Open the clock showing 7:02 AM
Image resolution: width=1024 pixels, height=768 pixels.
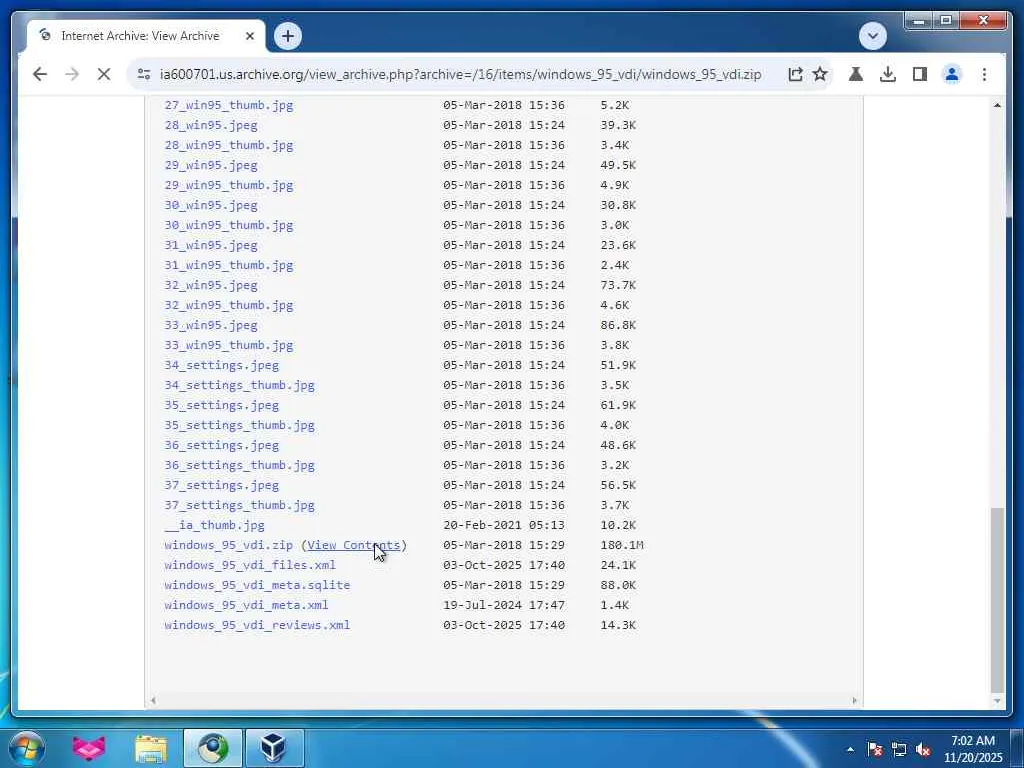[973, 749]
